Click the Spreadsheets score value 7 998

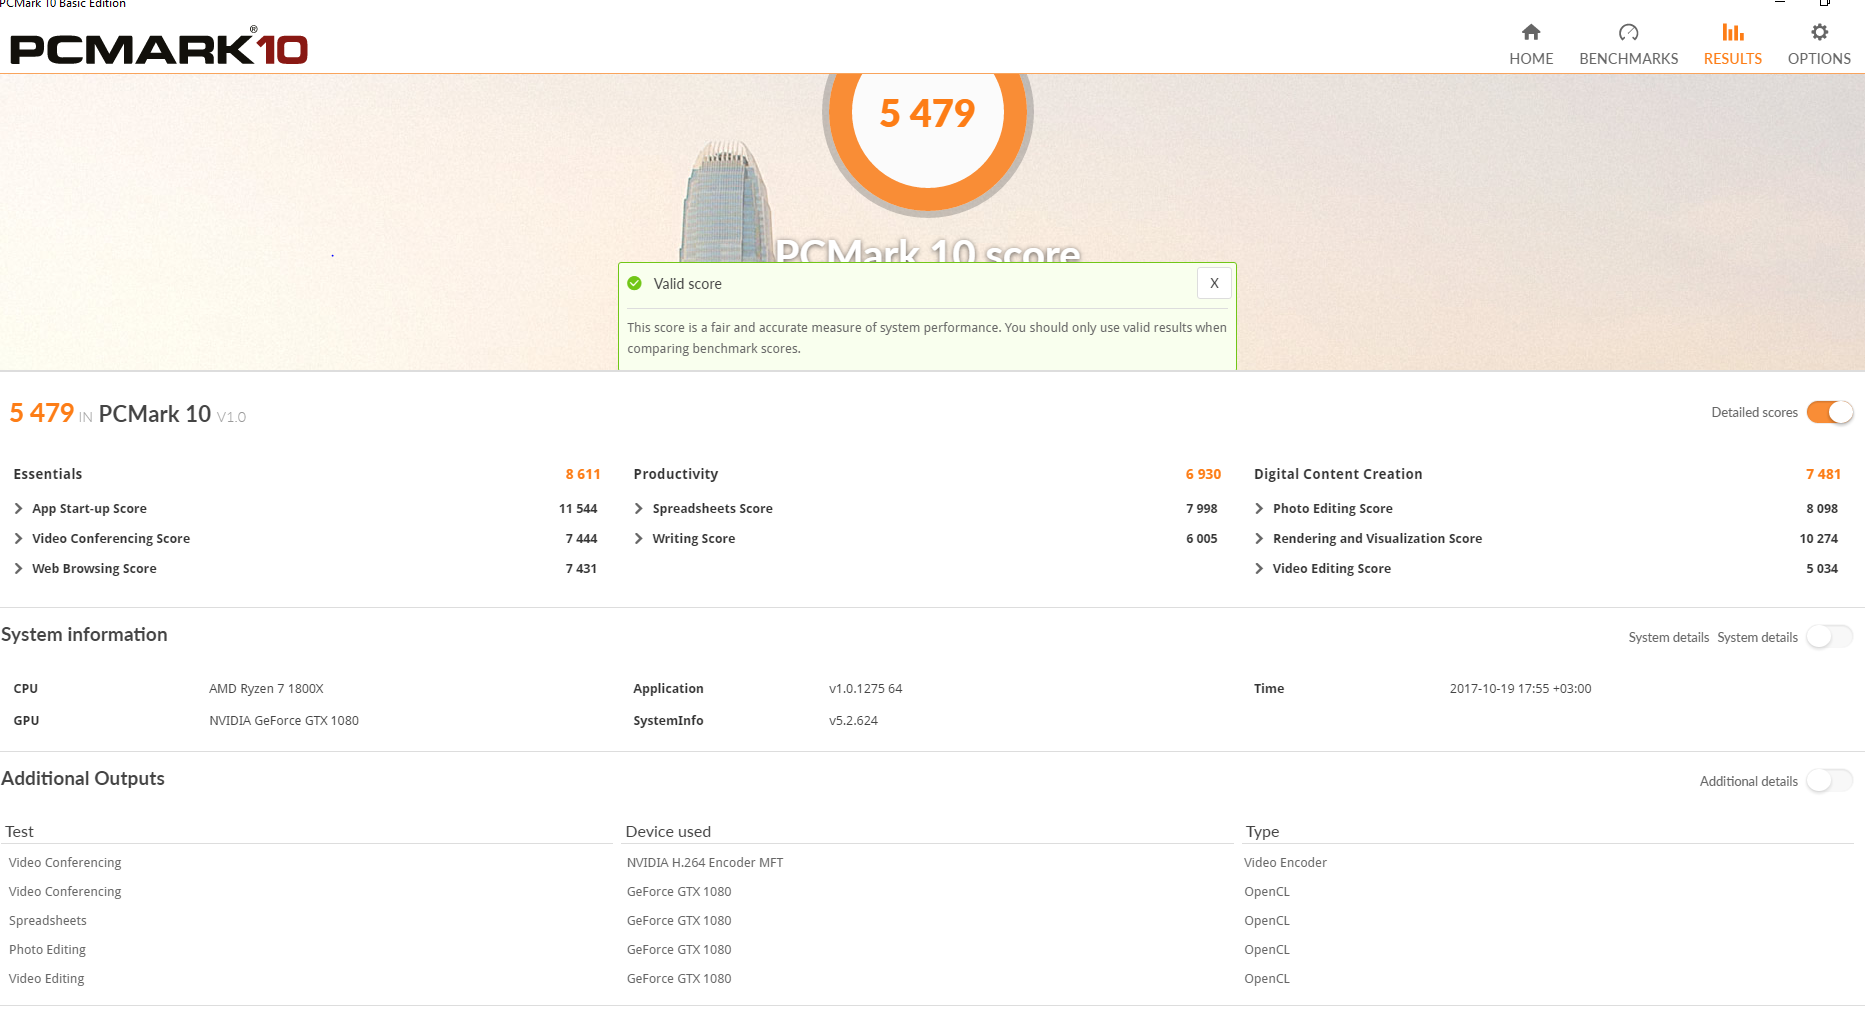(x=1202, y=509)
